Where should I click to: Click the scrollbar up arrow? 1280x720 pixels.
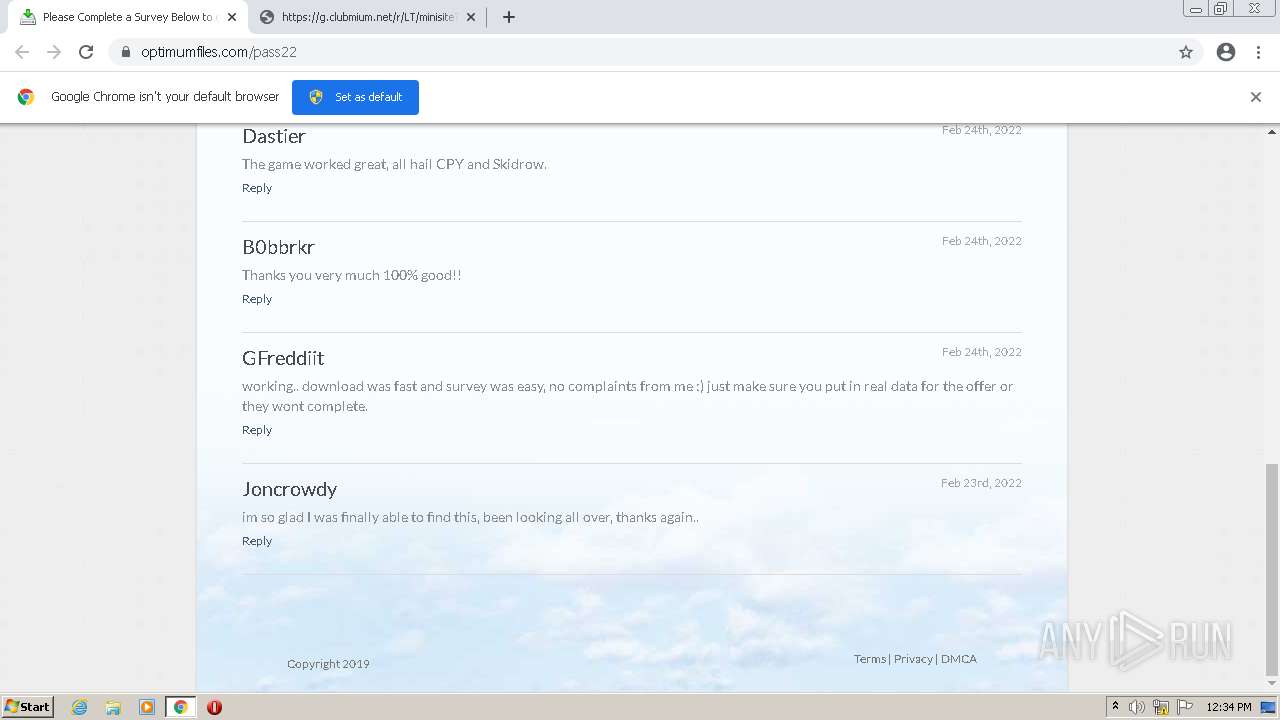click(1272, 131)
